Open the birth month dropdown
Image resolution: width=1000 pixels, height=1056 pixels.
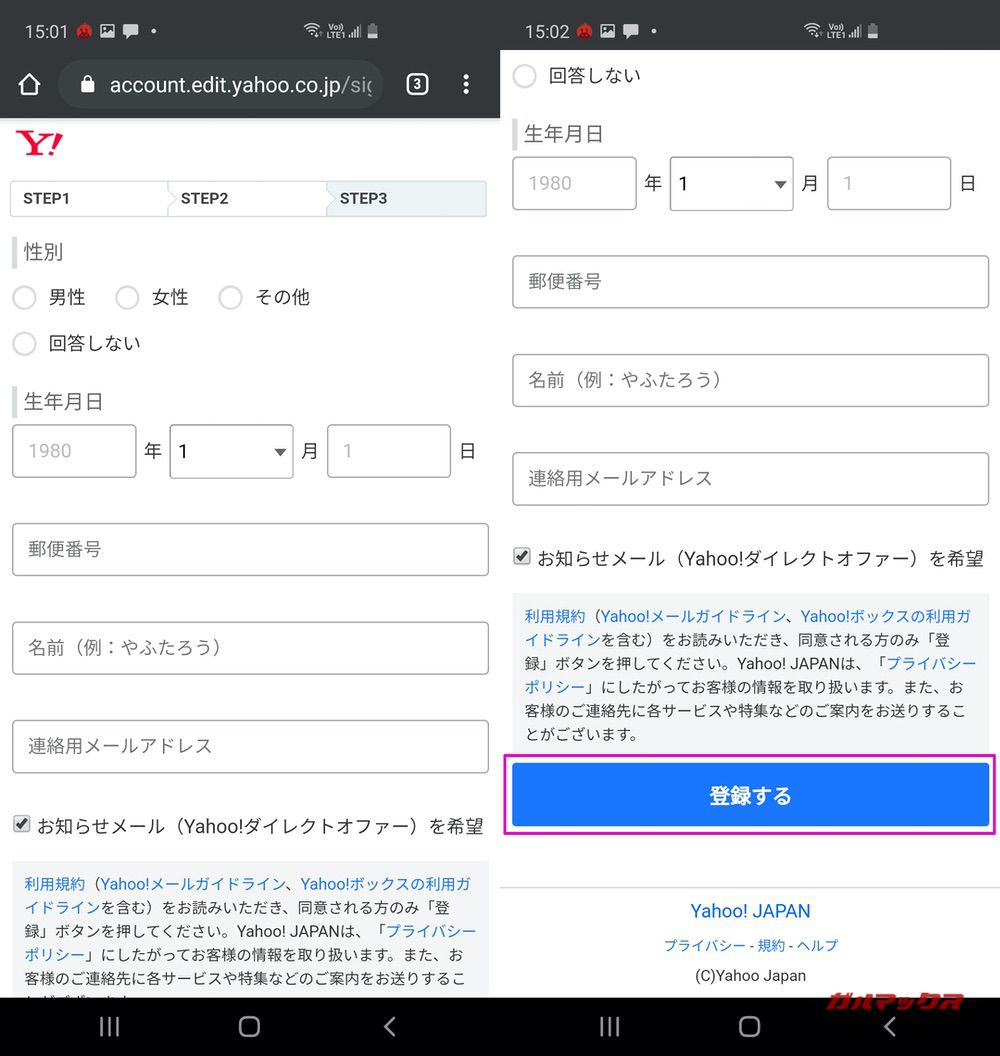[231, 451]
